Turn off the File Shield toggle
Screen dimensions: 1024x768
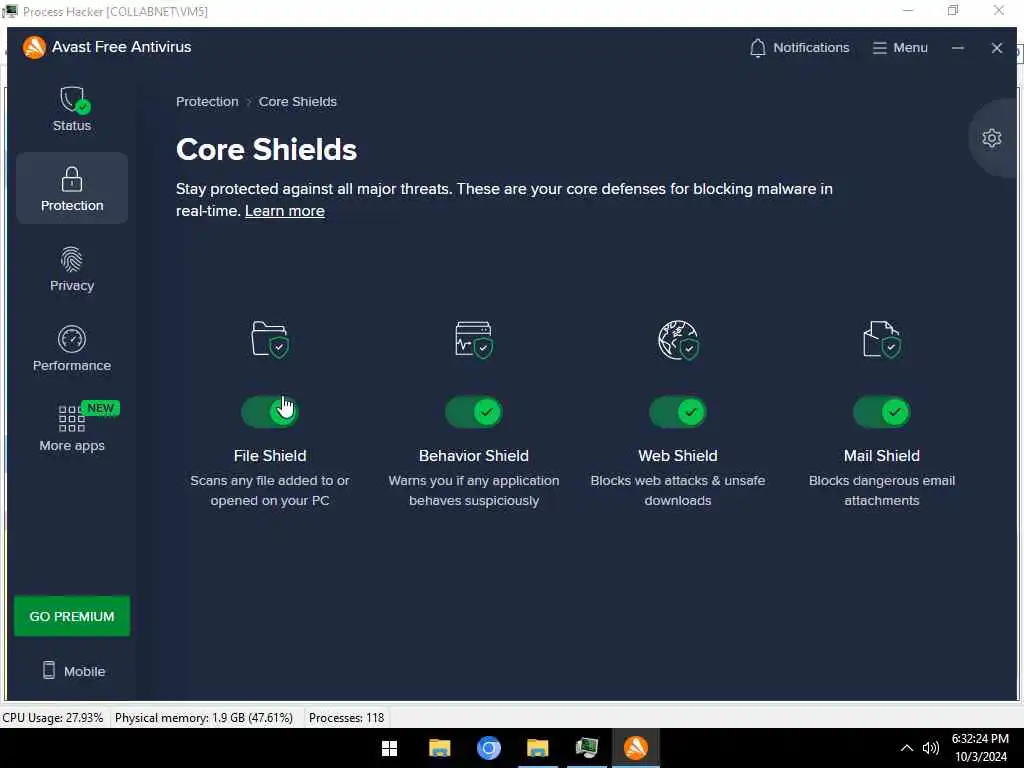270,412
